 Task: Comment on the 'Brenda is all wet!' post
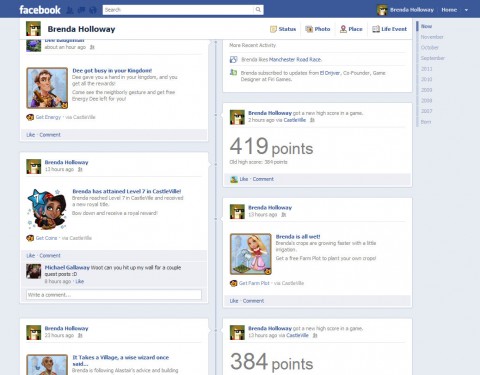coord(253,301)
